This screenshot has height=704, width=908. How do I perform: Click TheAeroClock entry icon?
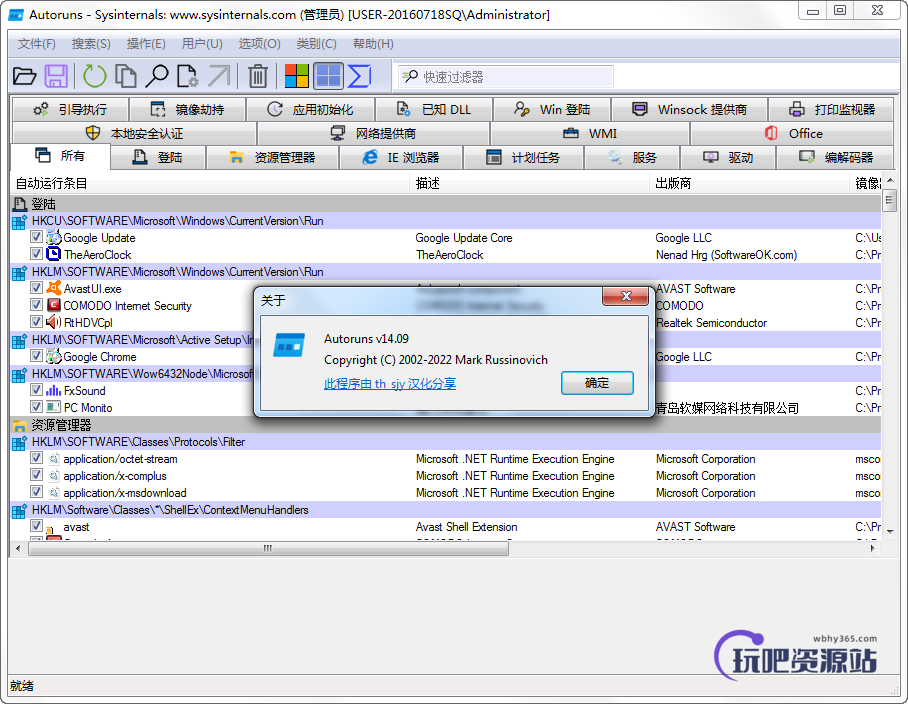tap(53, 254)
